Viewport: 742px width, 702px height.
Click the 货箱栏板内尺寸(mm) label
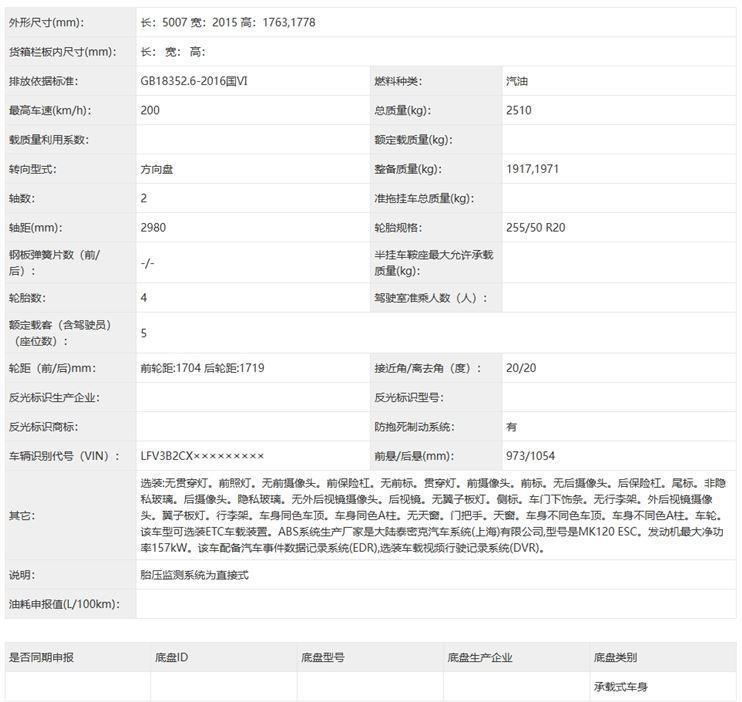(62, 52)
